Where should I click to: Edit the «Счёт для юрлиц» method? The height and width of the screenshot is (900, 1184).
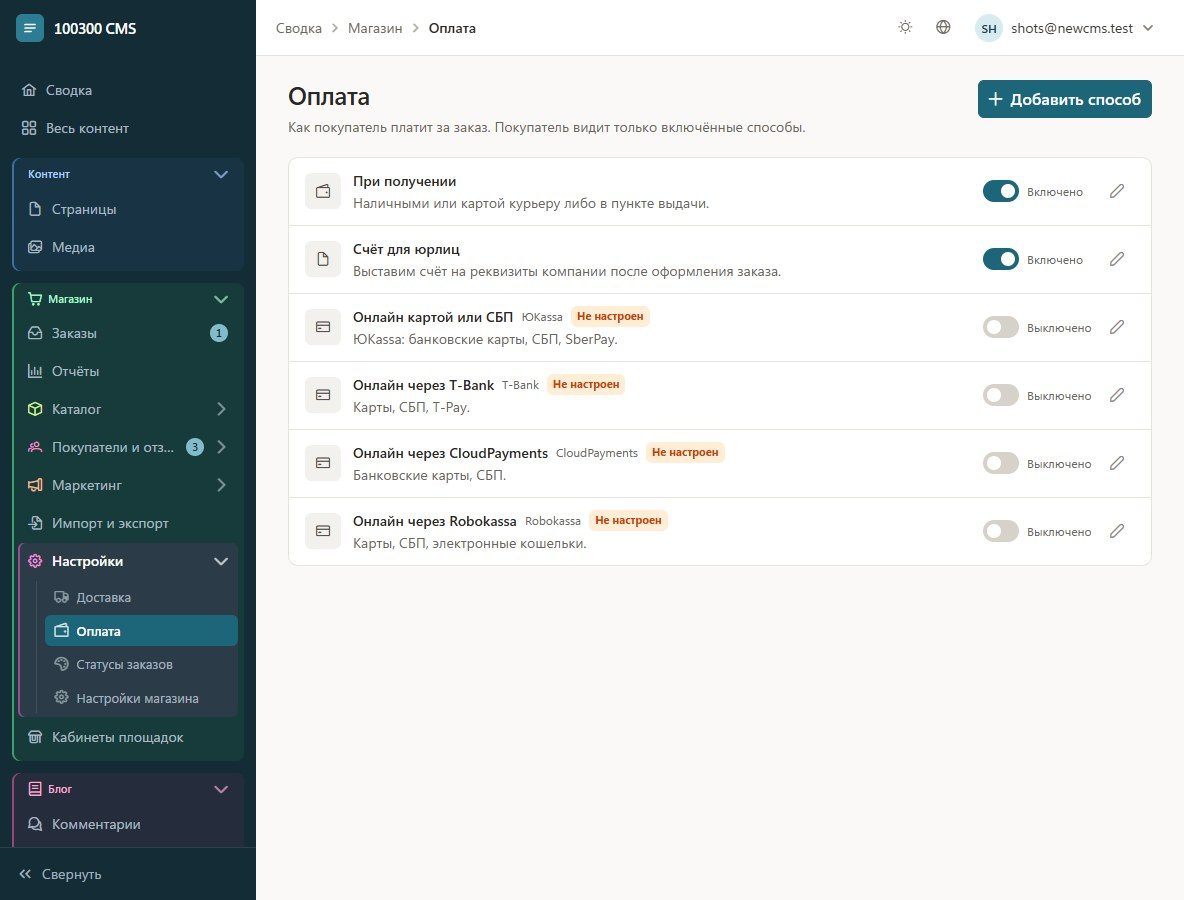pyautogui.click(x=1117, y=259)
